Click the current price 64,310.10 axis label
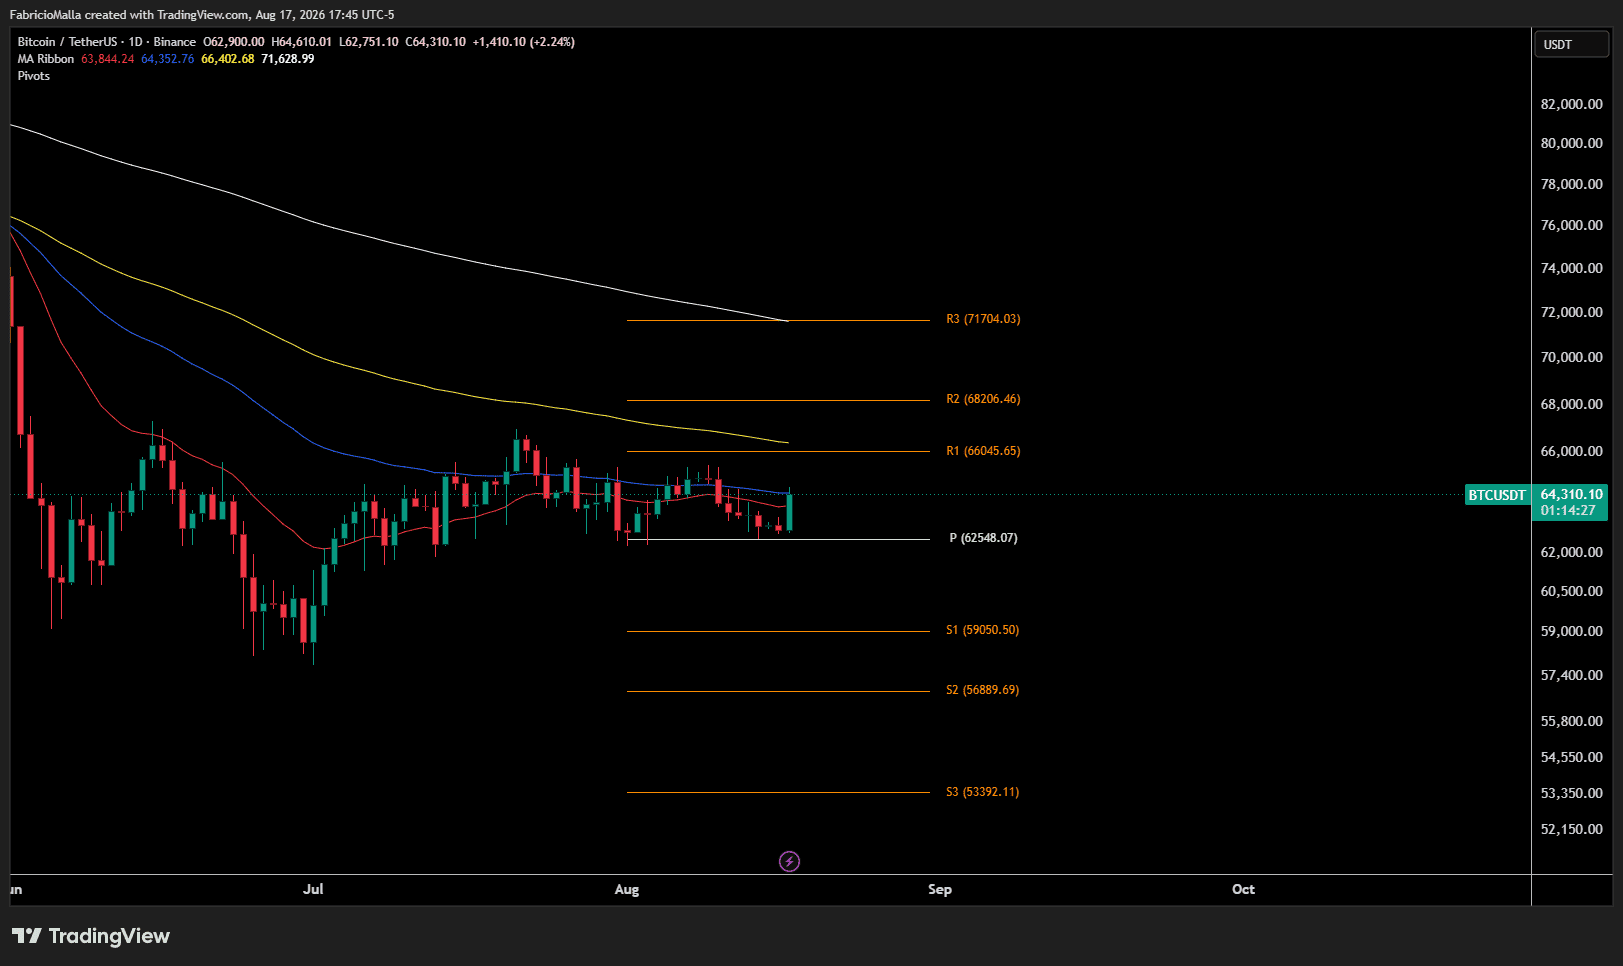This screenshot has width=1623, height=966. [1571, 494]
